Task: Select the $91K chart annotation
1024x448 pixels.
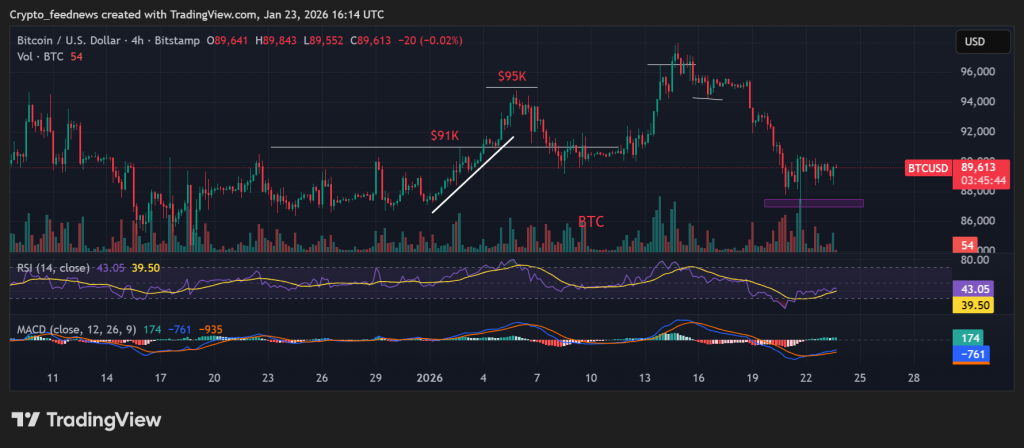Action: [x=445, y=136]
